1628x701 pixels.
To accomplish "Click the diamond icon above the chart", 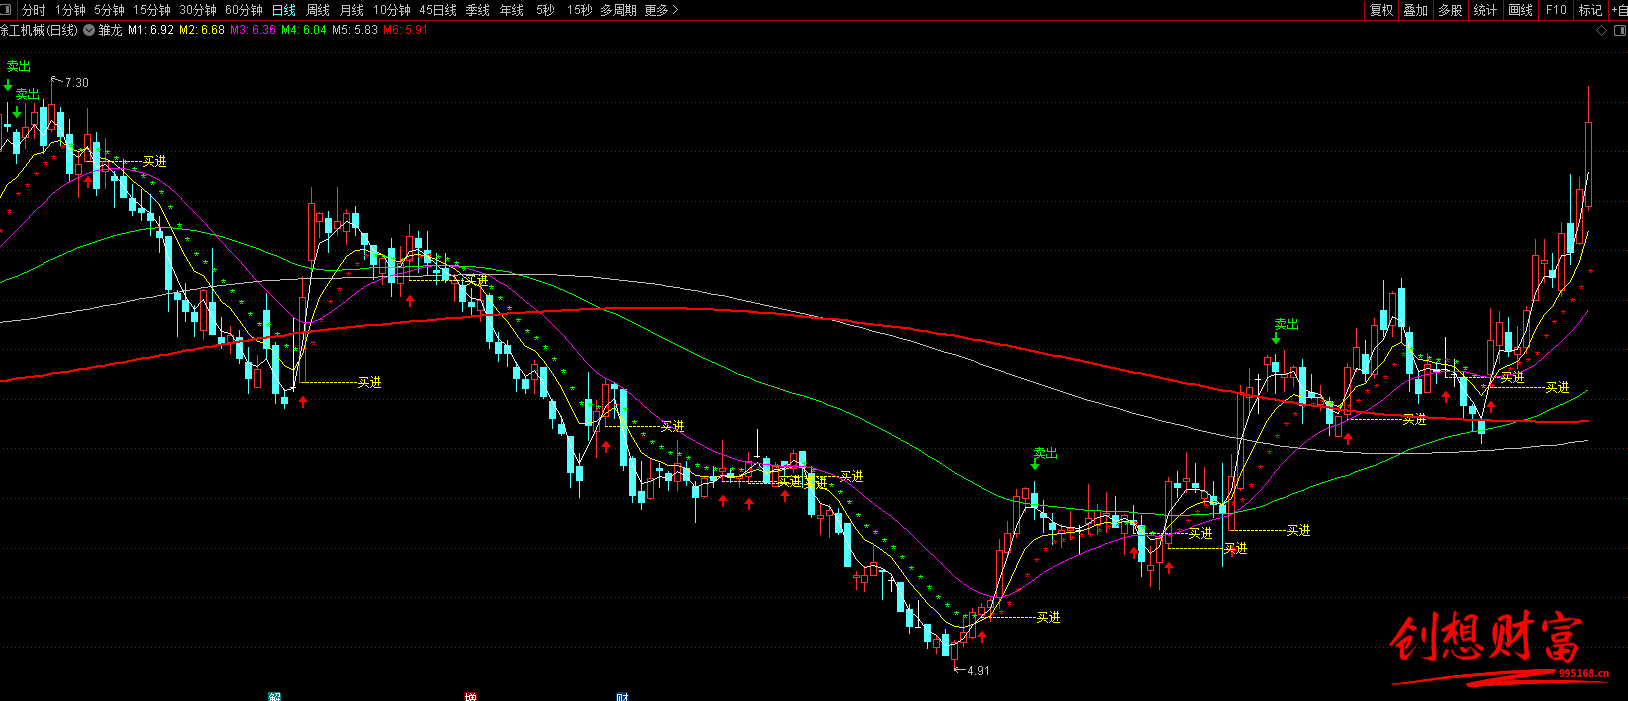I will point(1601,31).
